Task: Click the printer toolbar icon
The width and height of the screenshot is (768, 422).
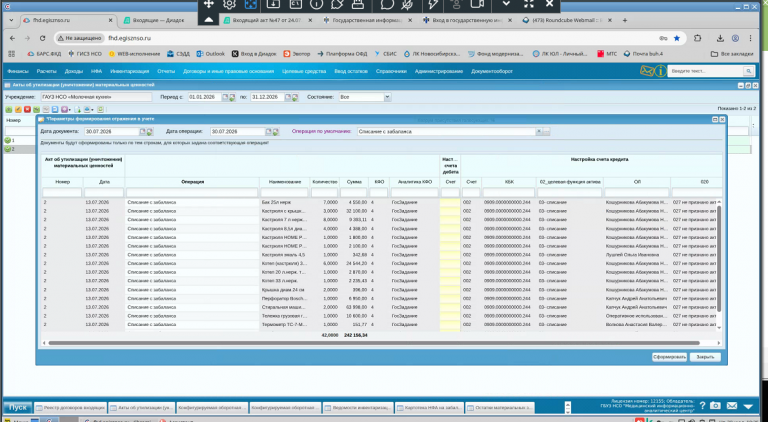Action: pyautogui.click(x=87, y=110)
